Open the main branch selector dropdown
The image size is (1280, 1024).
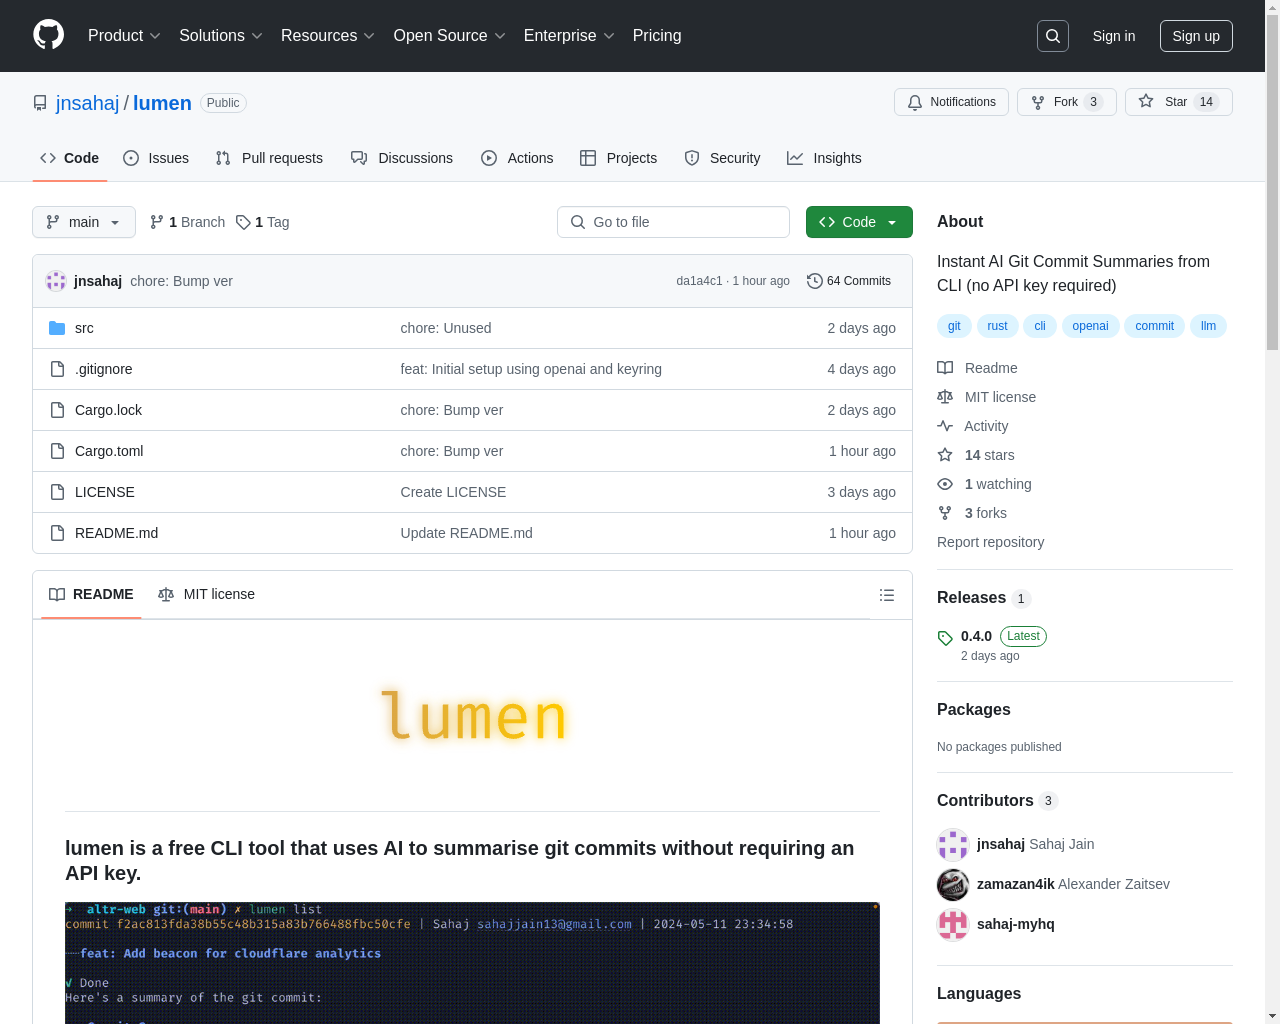[x=84, y=222]
